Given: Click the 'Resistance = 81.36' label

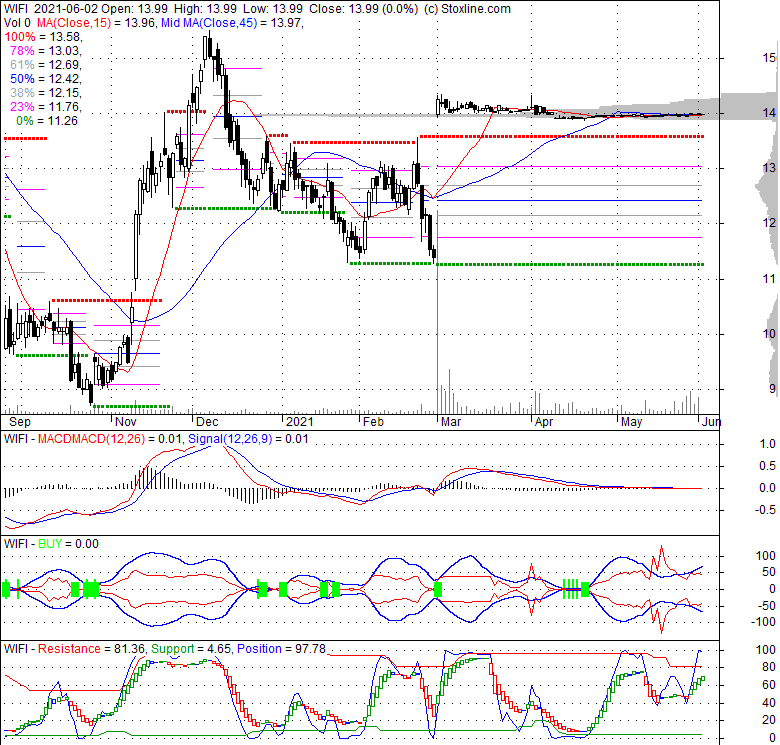Looking at the screenshot, I should (92, 649).
